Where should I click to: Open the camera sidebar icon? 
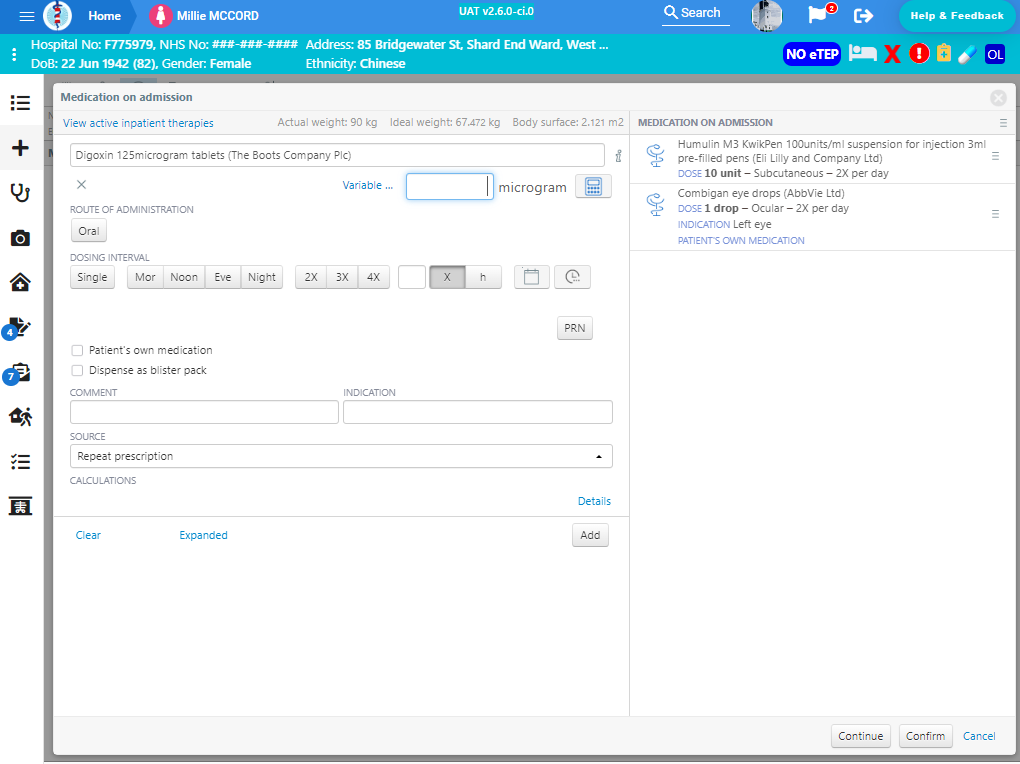[20, 238]
